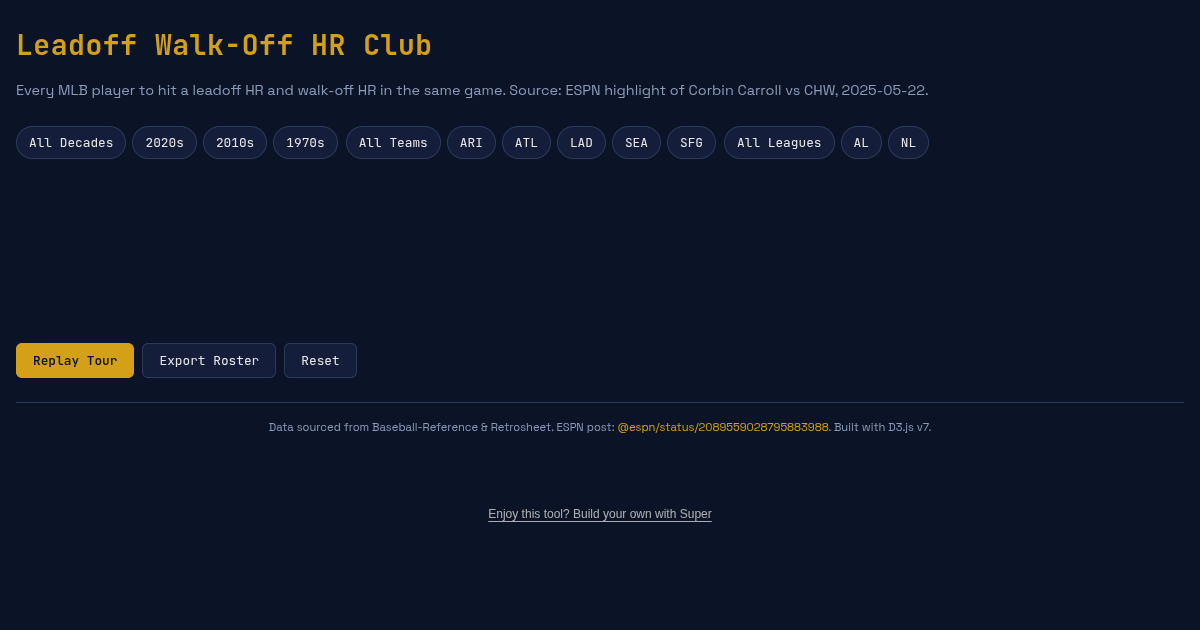Filter roster to SEA team

tap(636, 143)
